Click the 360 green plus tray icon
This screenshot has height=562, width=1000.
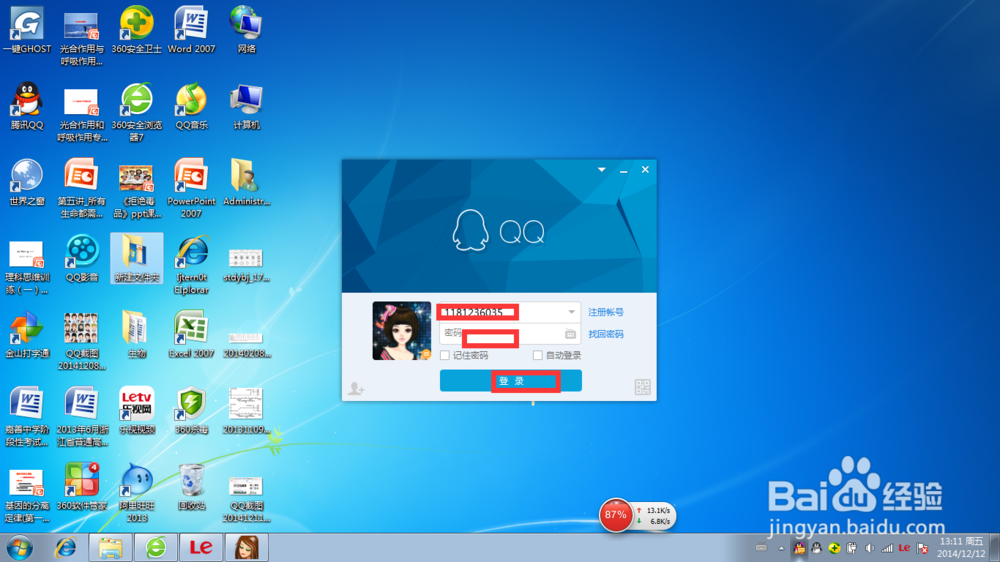pos(834,548)
